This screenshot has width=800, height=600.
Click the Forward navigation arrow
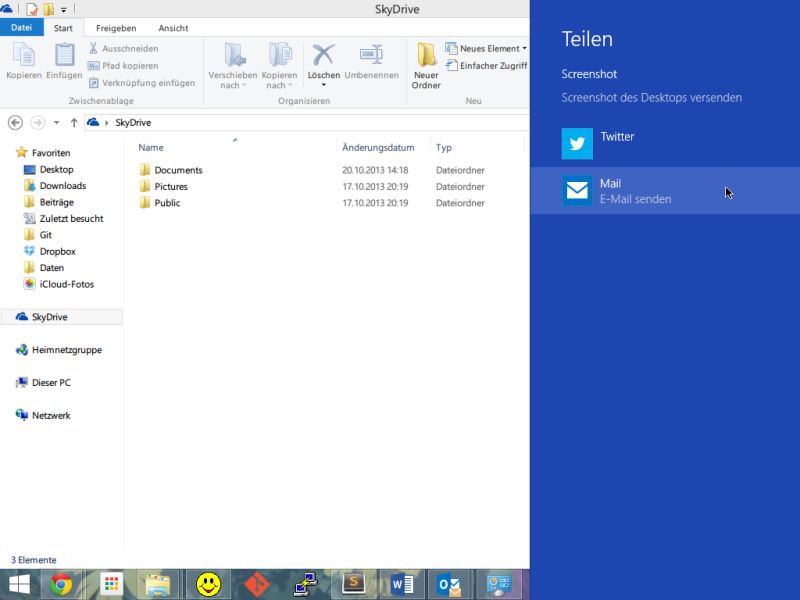[x=37, y=122]
